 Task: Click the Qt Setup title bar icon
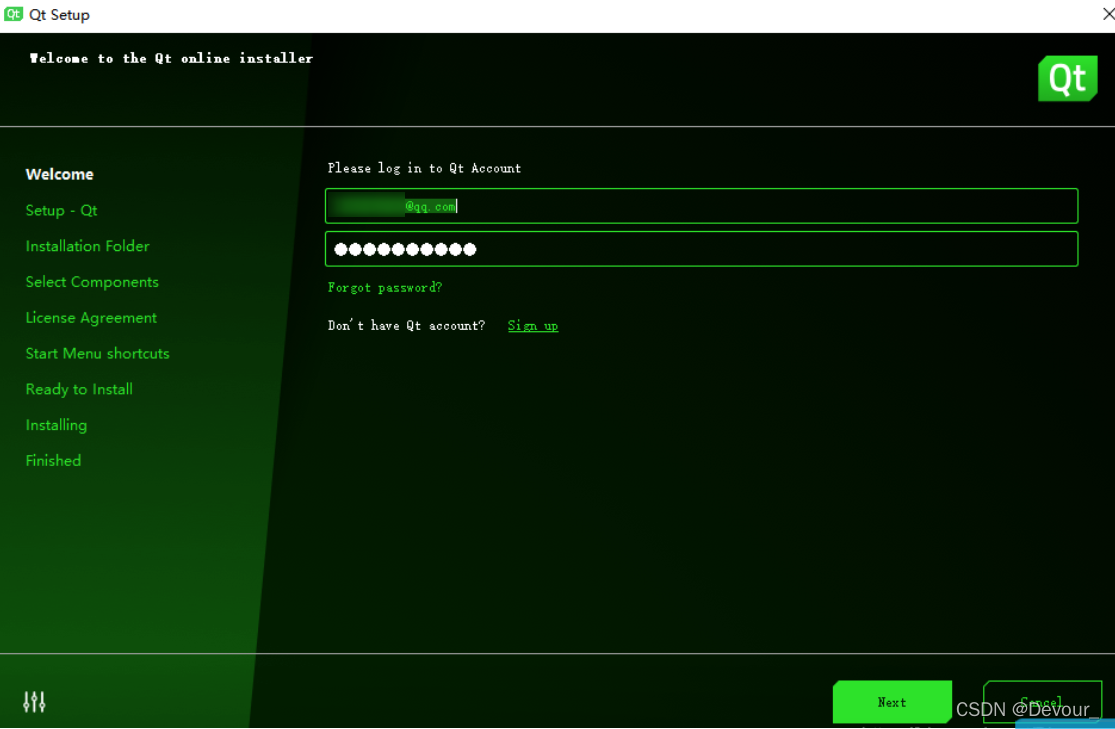coord(13,14)
